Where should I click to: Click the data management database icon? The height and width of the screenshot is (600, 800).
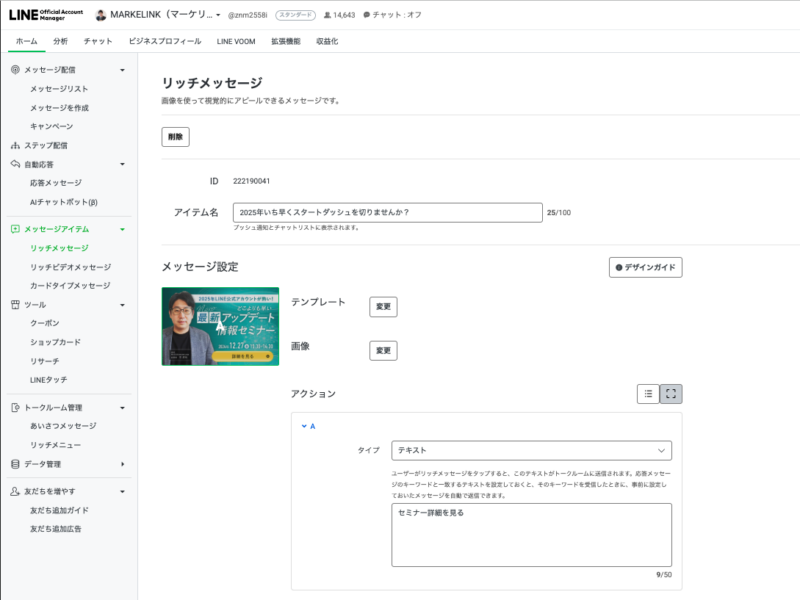tap(15, 464)
